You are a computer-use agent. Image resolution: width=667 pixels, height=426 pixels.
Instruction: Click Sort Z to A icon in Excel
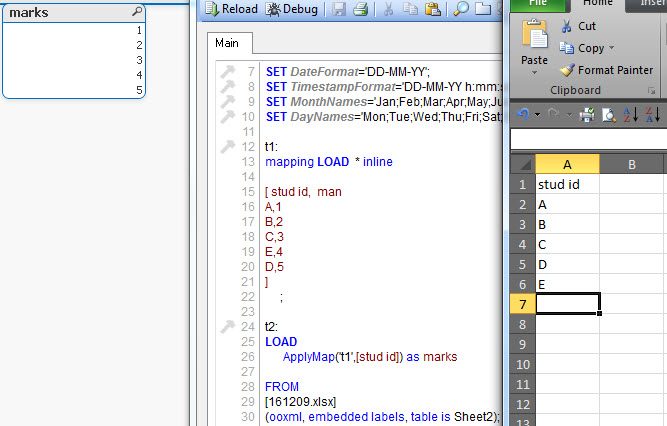point(652,114)
